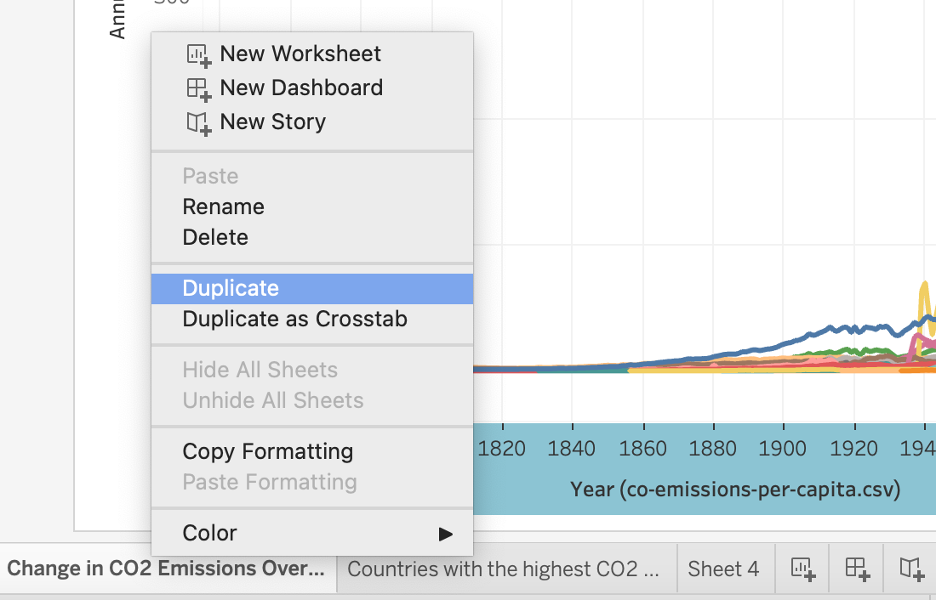This screenshot has width=936, height=600.
Task: Expand the Color submenu arrow
Action: pyautogui.click(x=445, y=534)
